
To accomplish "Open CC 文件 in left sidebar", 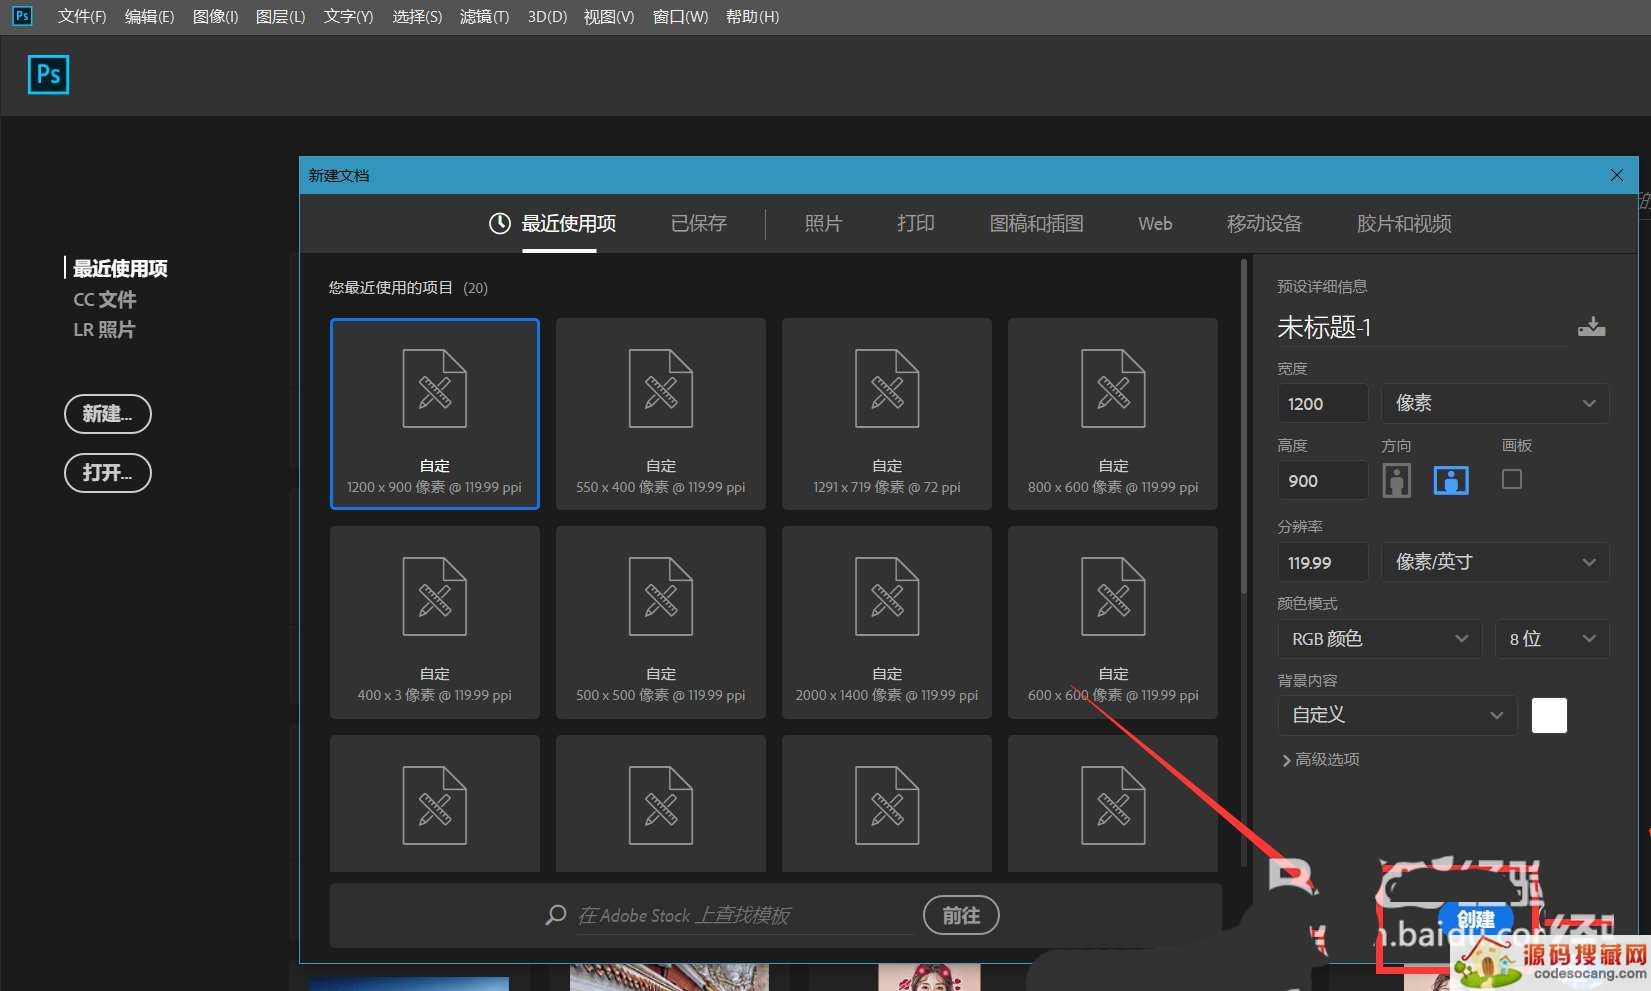I will pyautogui.click(x=105, y=300).
